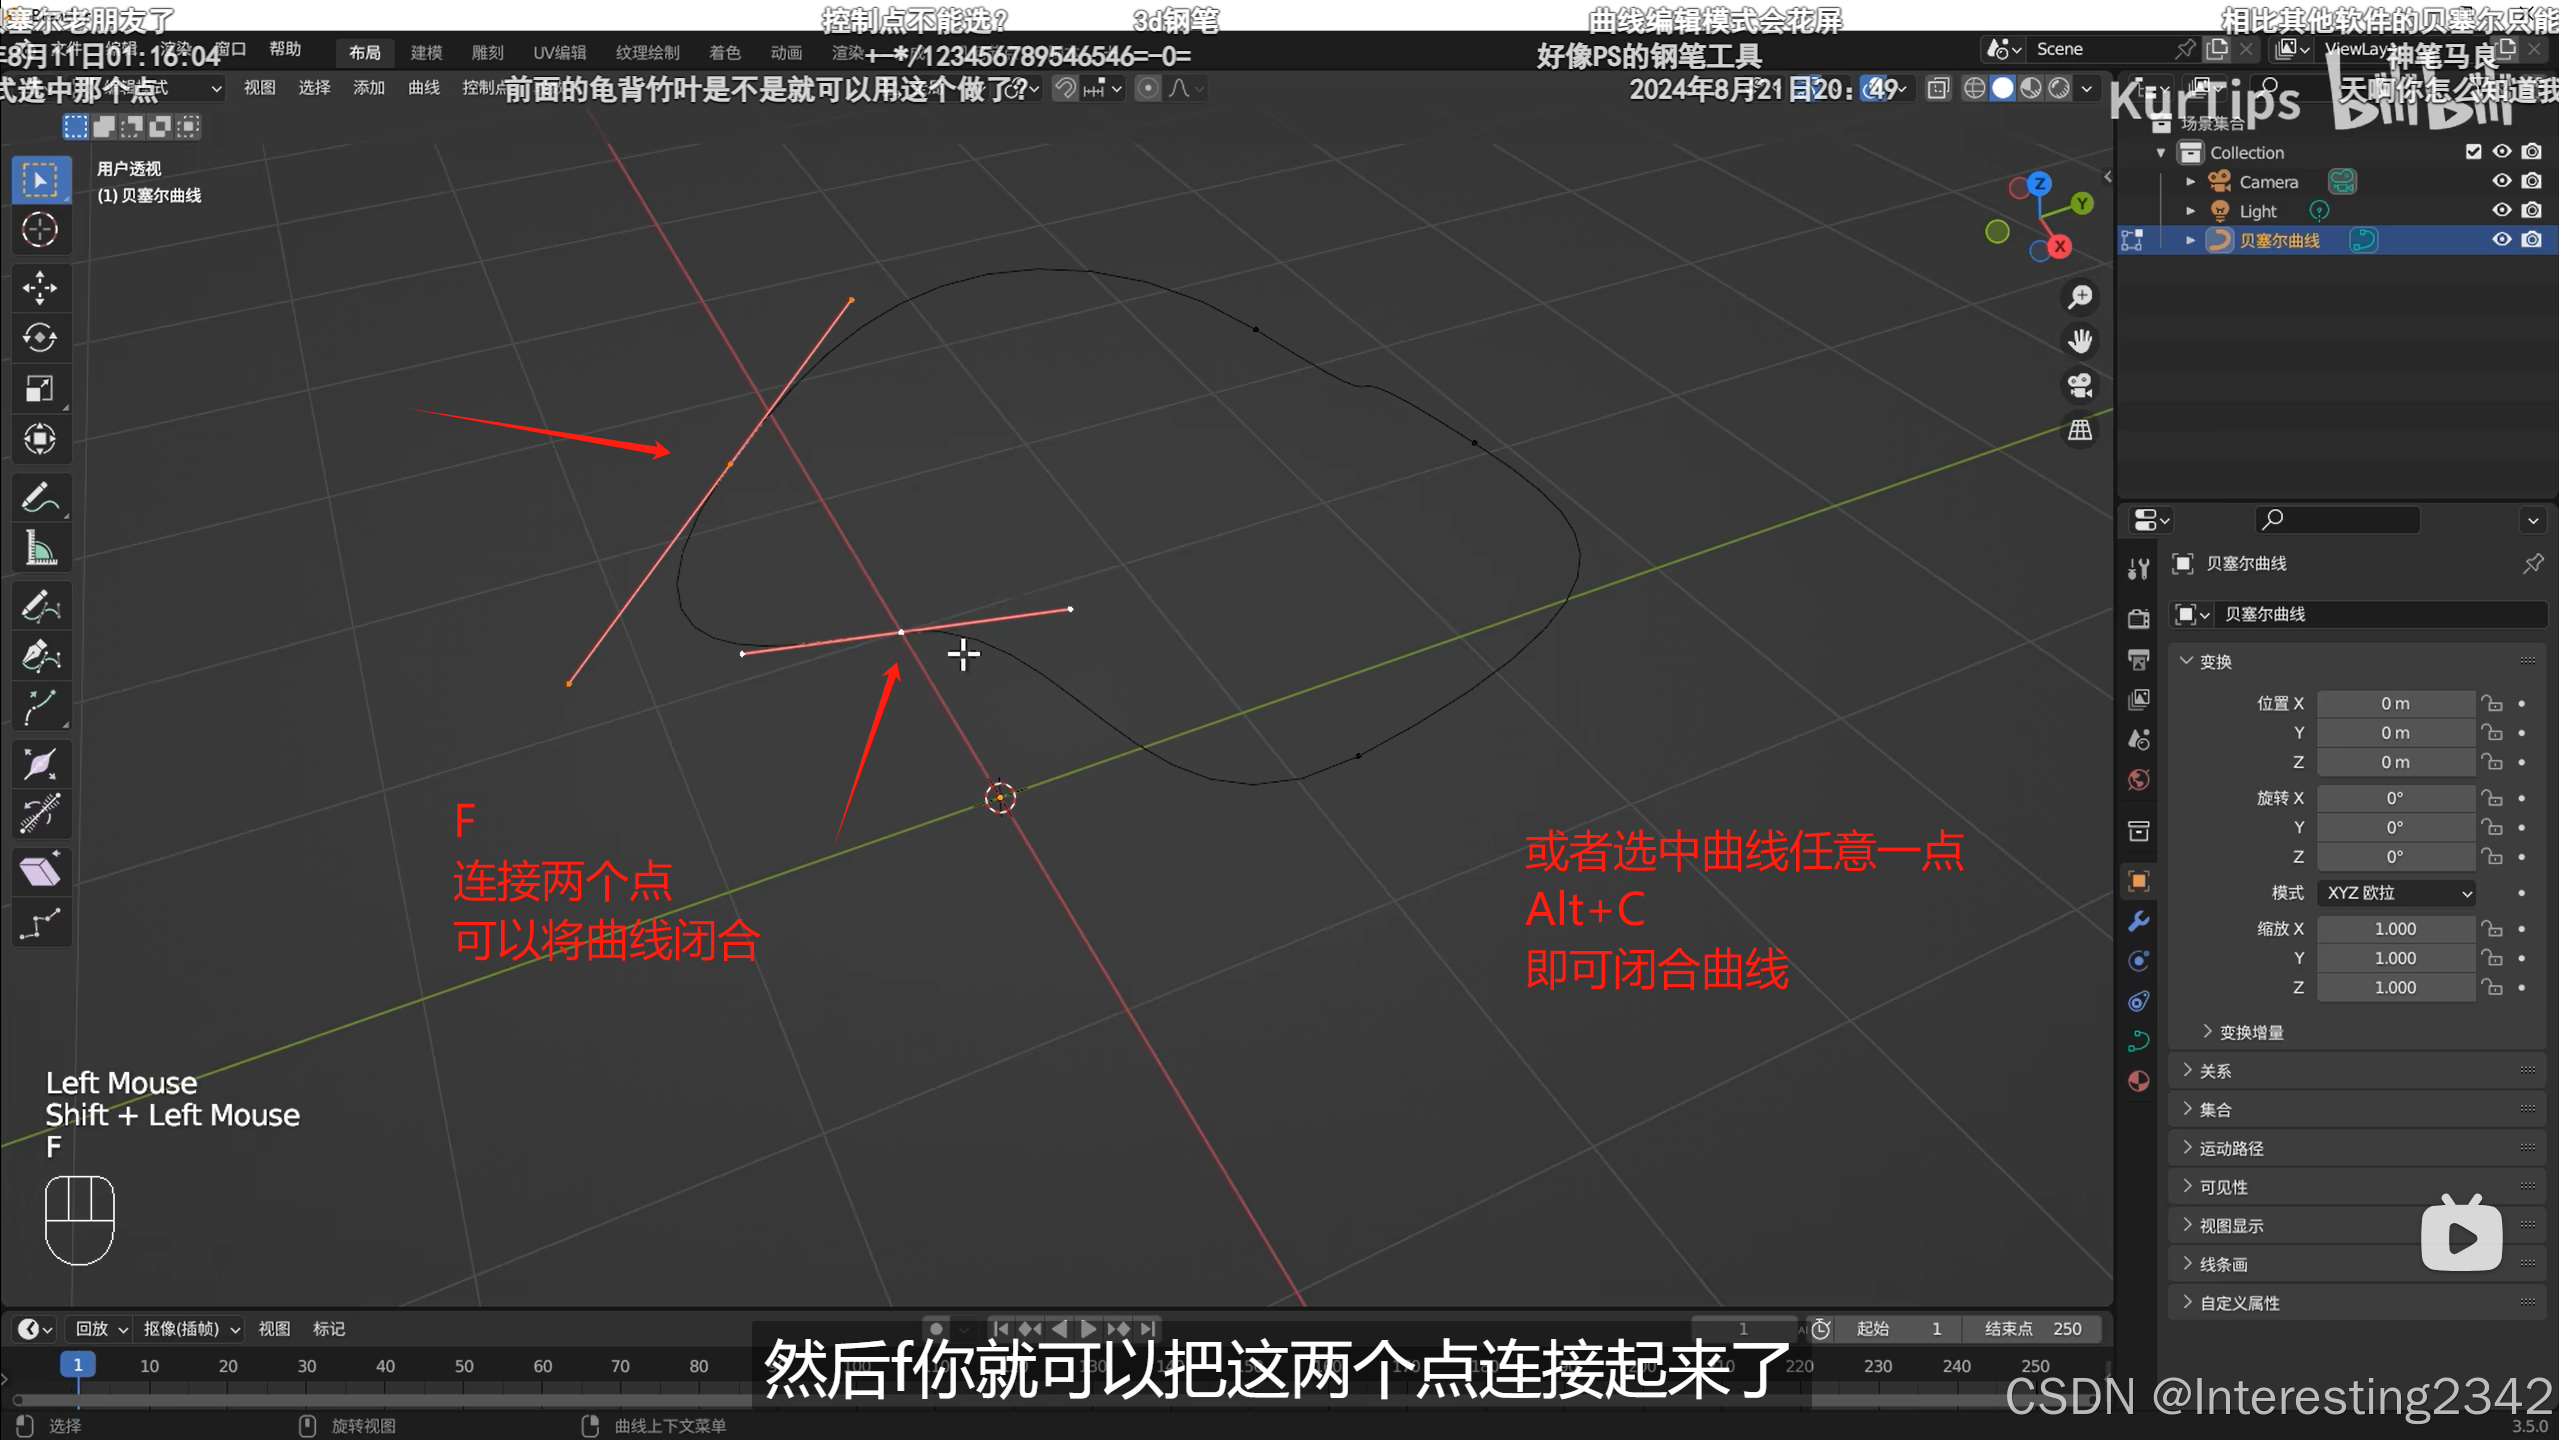Click the 位置 X value field
The width and height of the screenshot is (2559, 1440).
coord(2394,704)
